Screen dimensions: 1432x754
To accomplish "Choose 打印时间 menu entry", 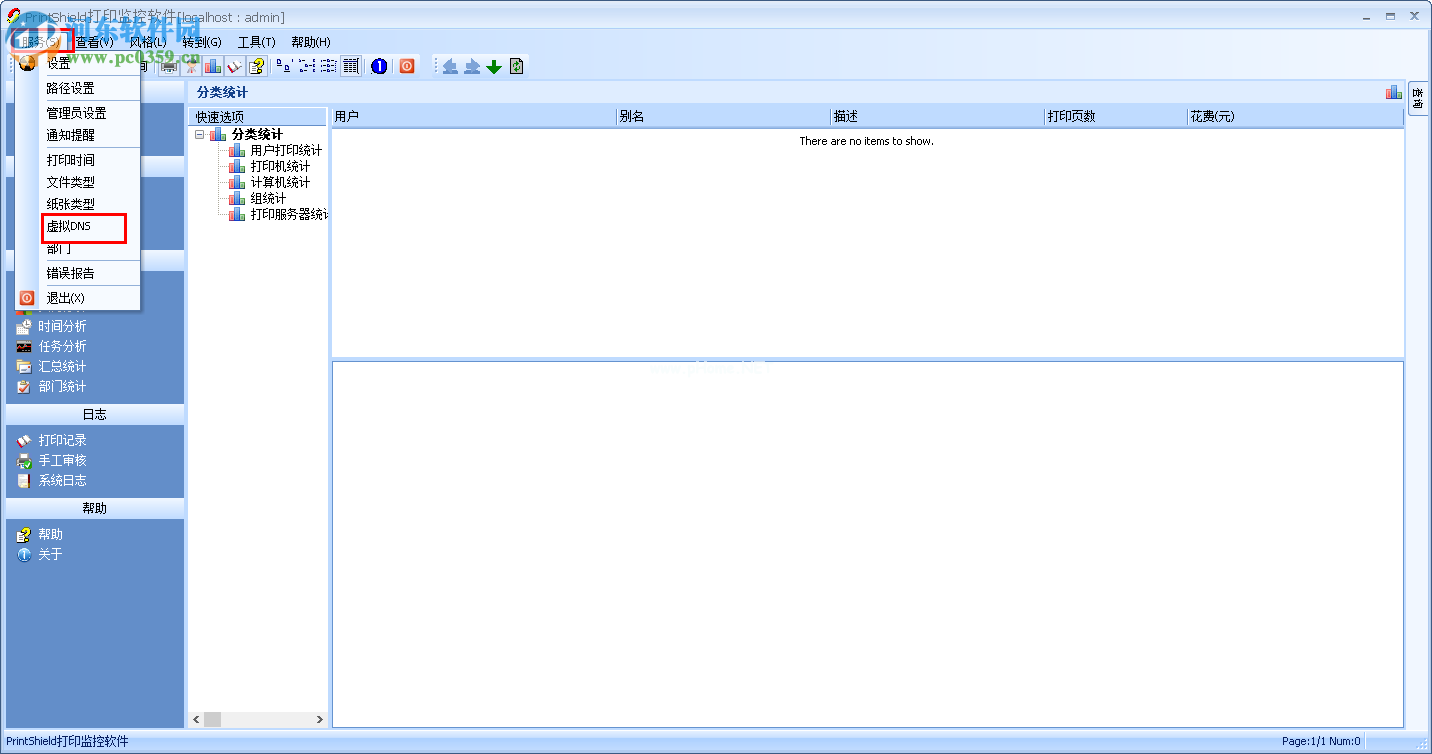I will pyautogui.click(x=78, y=160).
